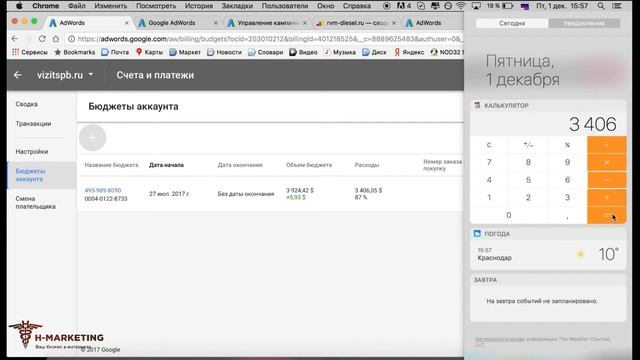
Task: Open the Яндекс bookmark
Action: pos(409,52)
